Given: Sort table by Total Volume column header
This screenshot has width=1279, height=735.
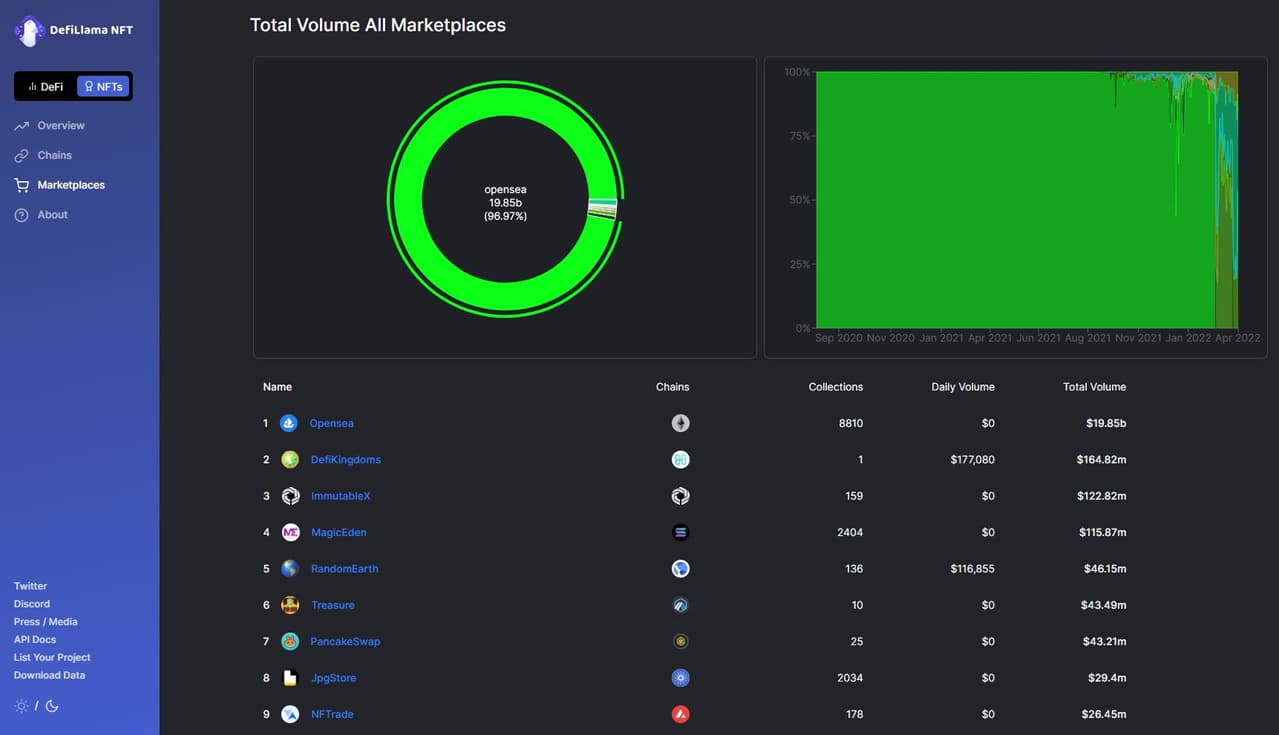Looking at the screenshot, I should (x=1094, y=387).
